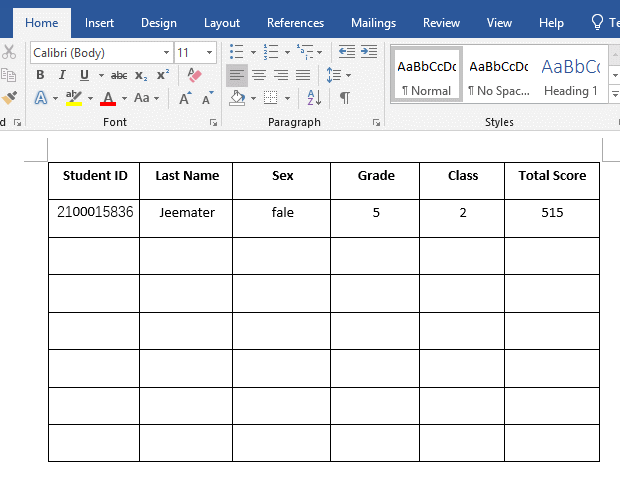Click the Format Painter brush icon
Viewport: 620px width, 500px height.
(x=9, y=98)
